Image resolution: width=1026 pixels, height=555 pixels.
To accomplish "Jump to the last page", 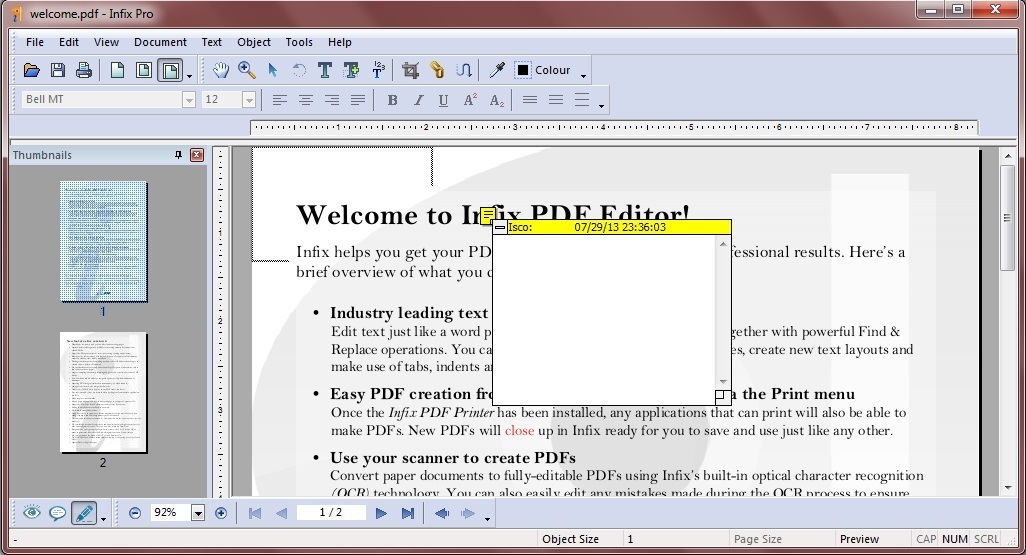I will [408, 513].
